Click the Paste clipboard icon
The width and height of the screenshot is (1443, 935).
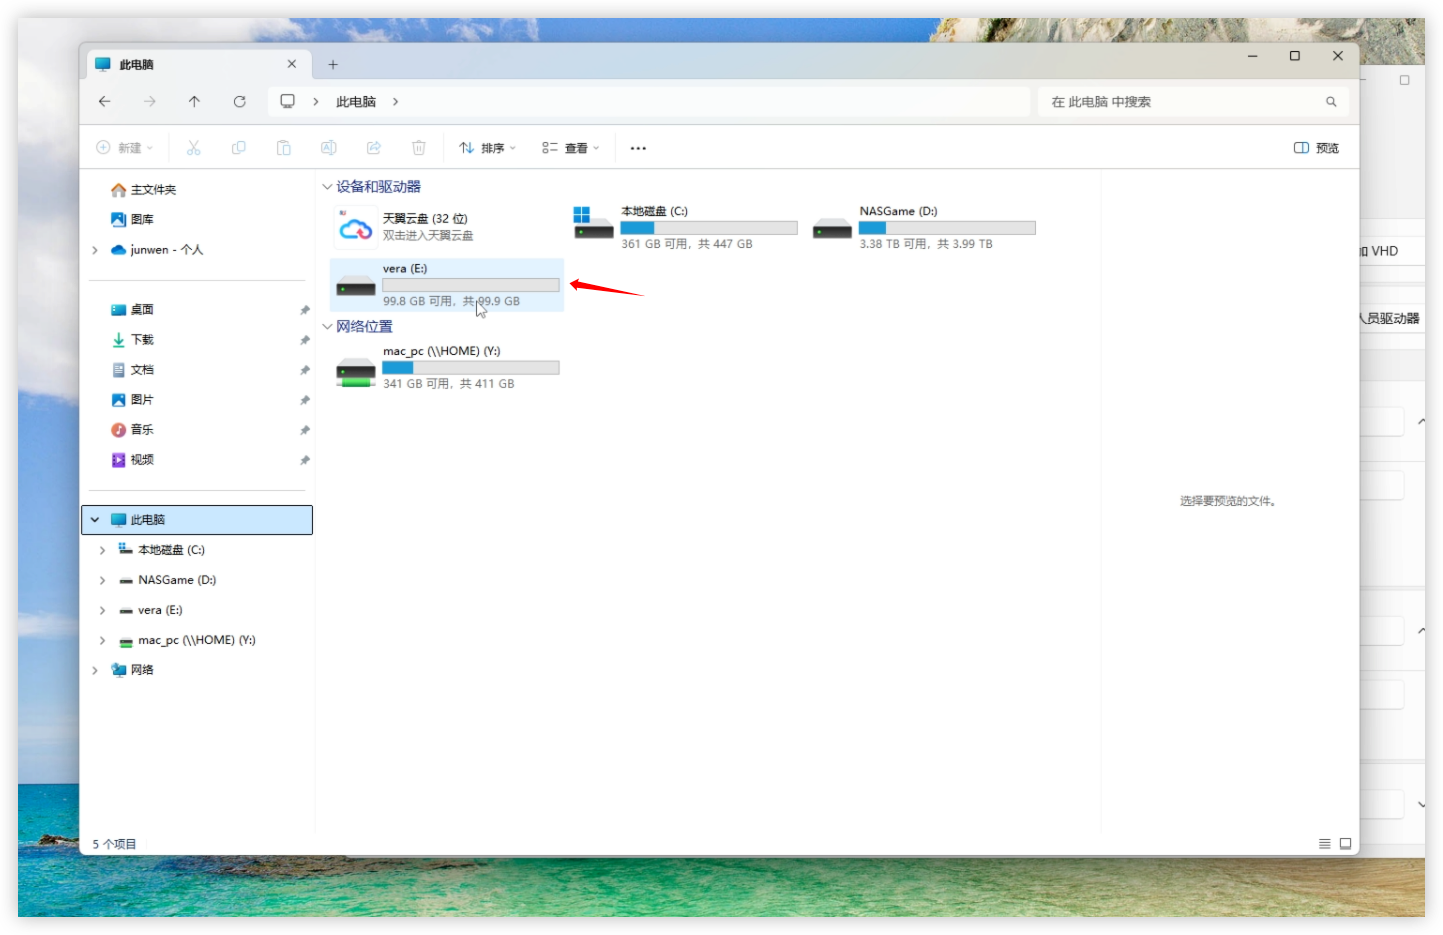pyautogui.click(x=283, y=148)
